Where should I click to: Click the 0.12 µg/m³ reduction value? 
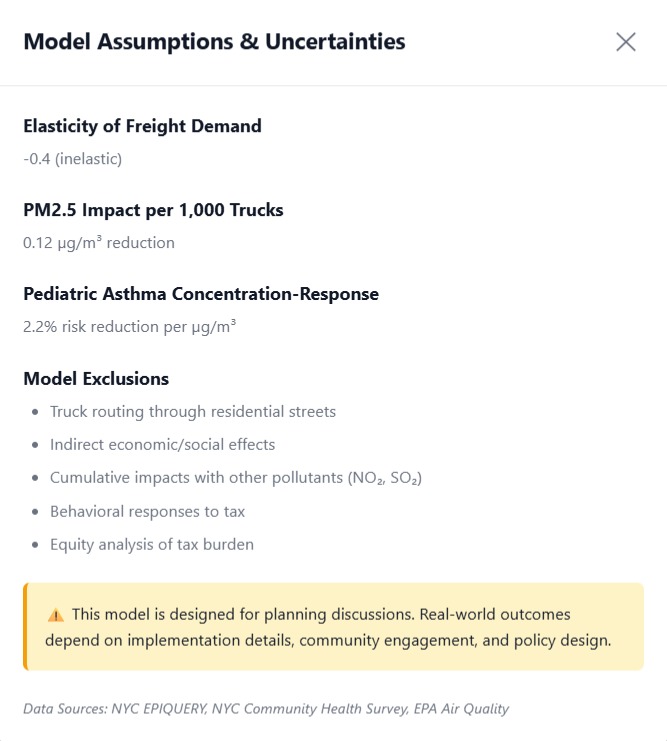click(x=99, y=242)
